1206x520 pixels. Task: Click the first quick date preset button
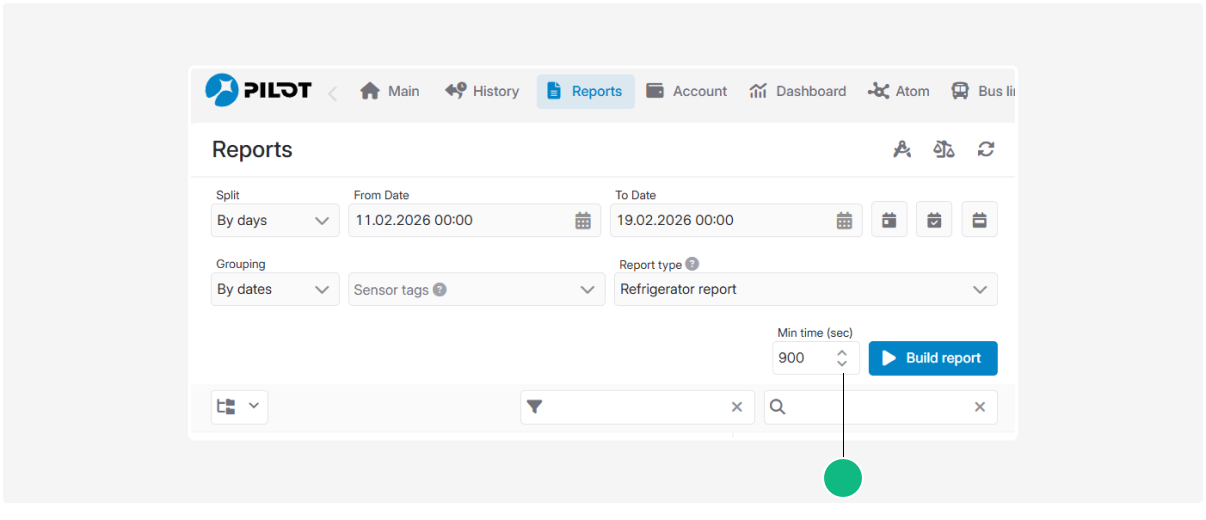[889, 220]
